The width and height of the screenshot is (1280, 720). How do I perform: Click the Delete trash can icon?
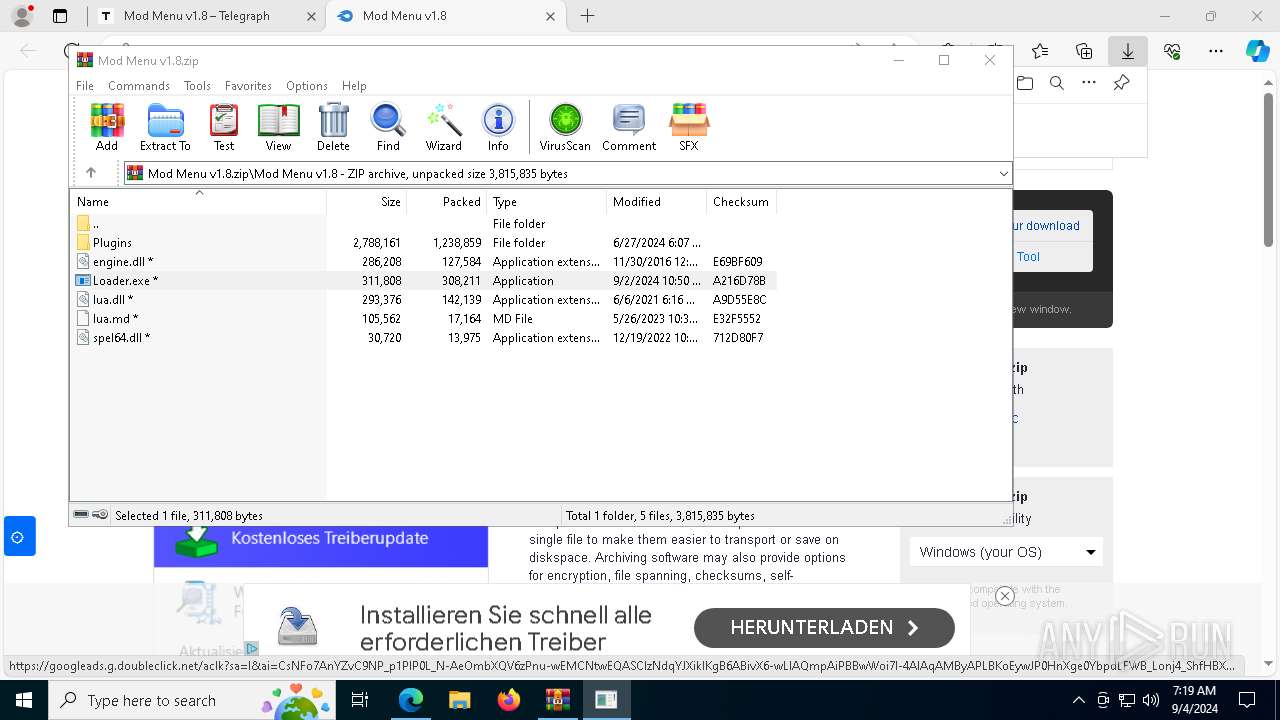click(x=333, y=127)
